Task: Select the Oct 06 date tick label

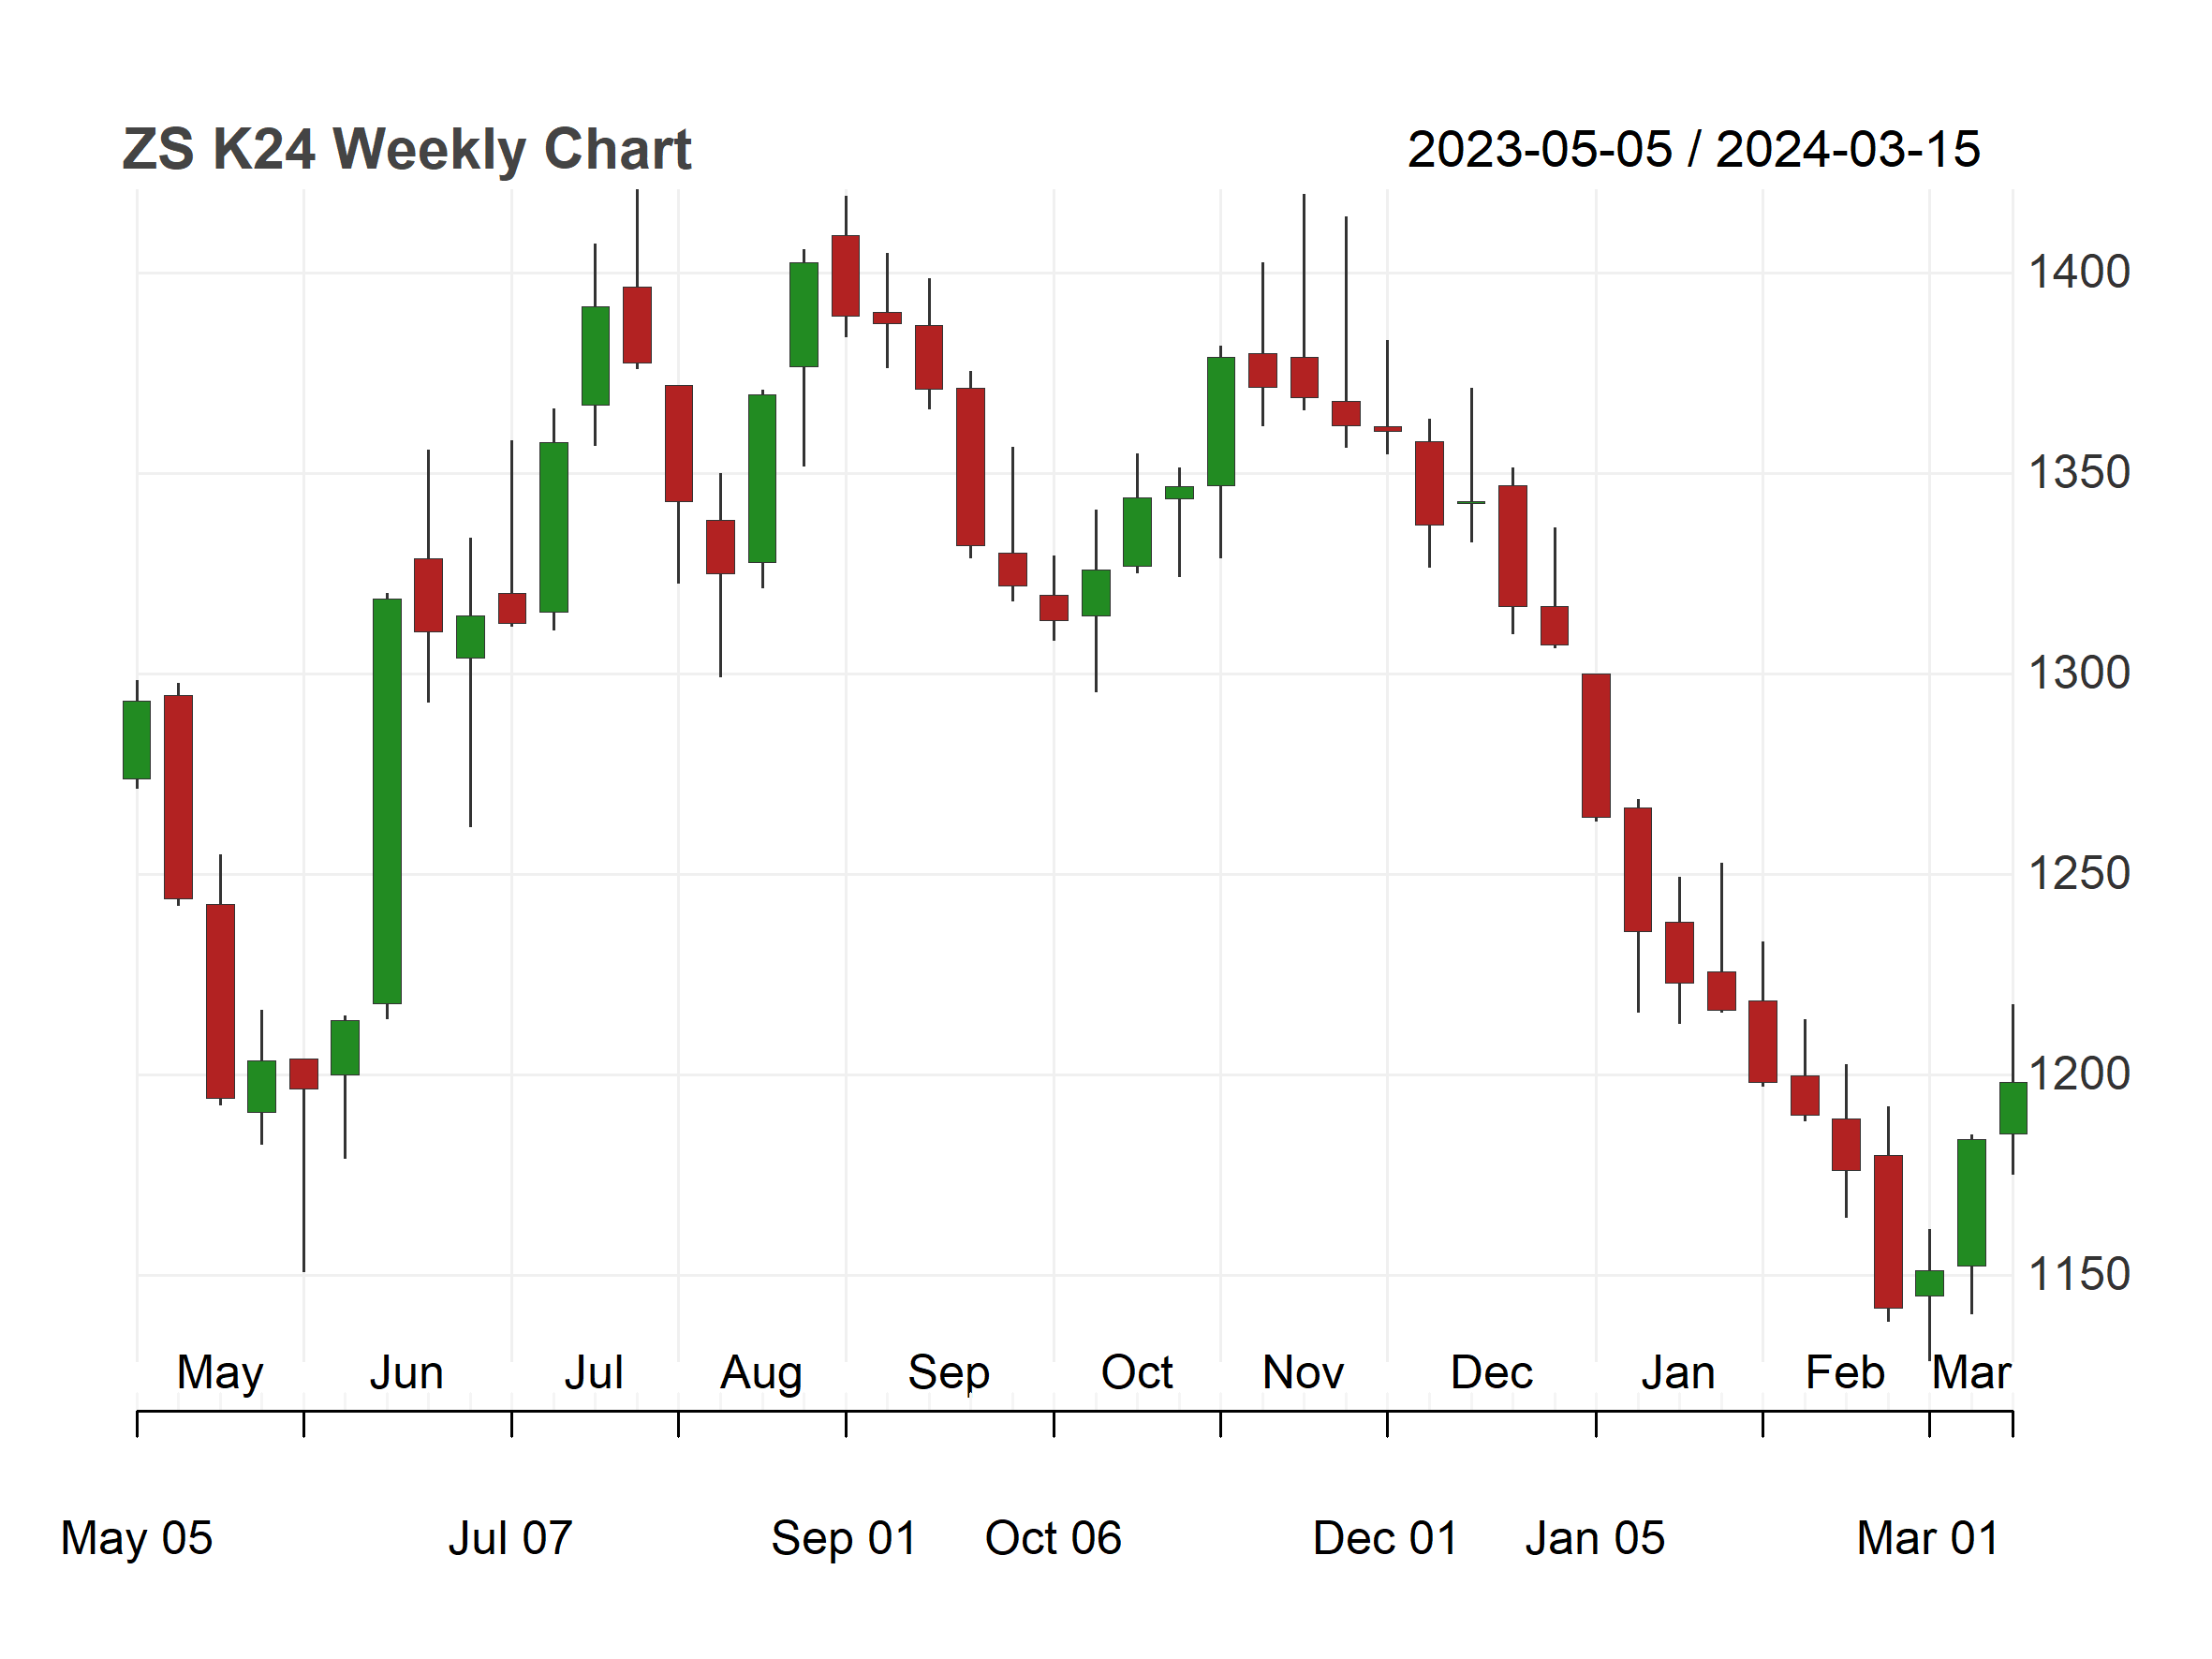Action: click(x=1053, y=1539)
